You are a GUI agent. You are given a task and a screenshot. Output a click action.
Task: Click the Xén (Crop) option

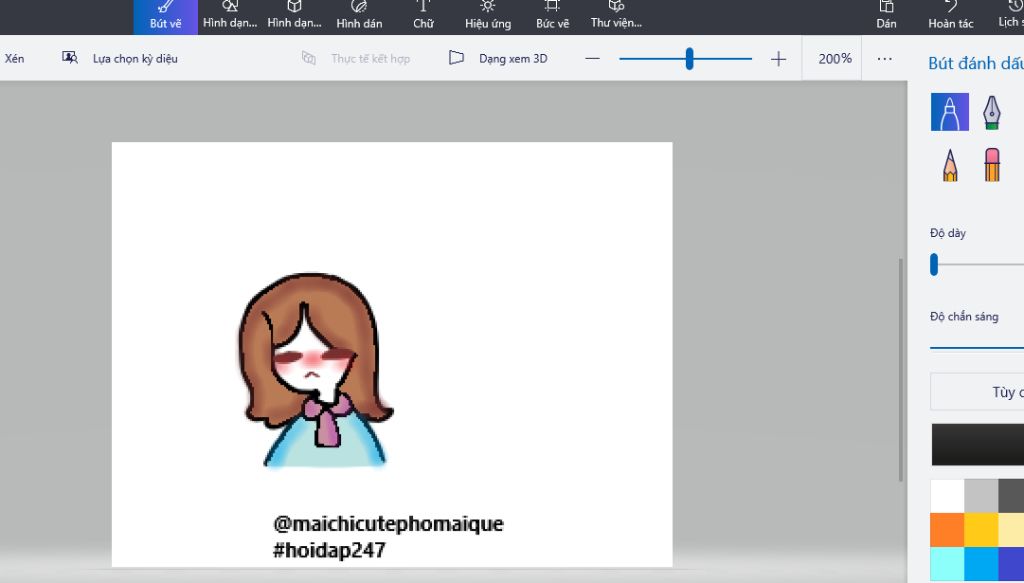[x=14, y=59]
